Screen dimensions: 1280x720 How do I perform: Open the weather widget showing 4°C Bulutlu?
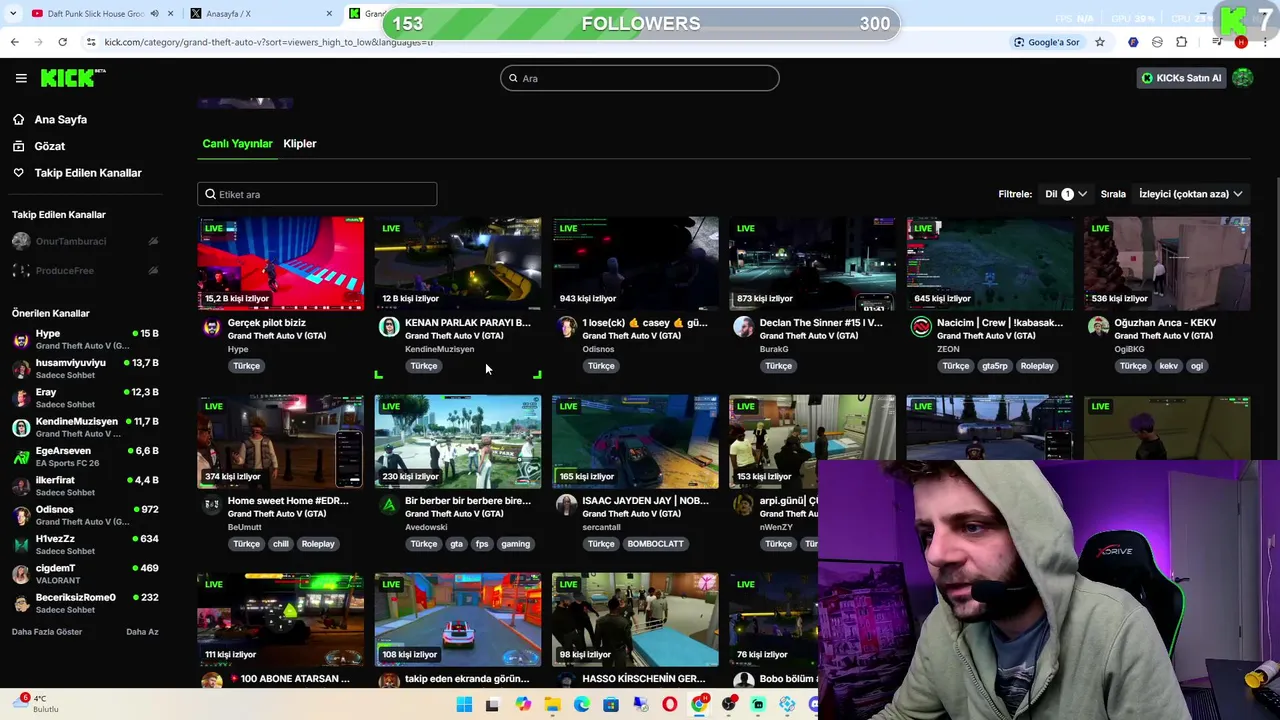coord(38,704)
